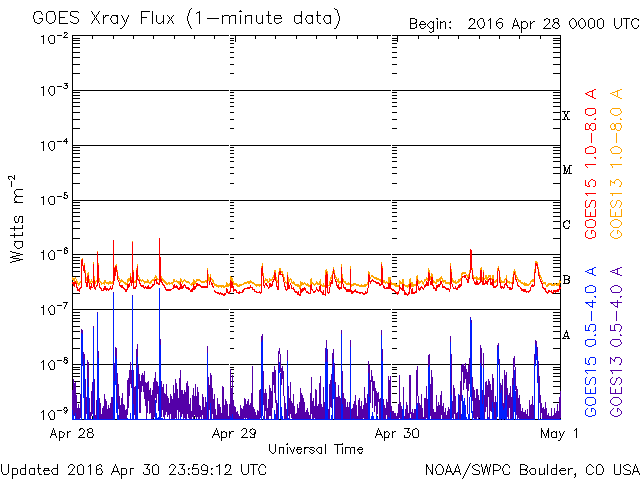Click the B flare class label
Screen dimensions: 640x480
[x=566, y=280]
